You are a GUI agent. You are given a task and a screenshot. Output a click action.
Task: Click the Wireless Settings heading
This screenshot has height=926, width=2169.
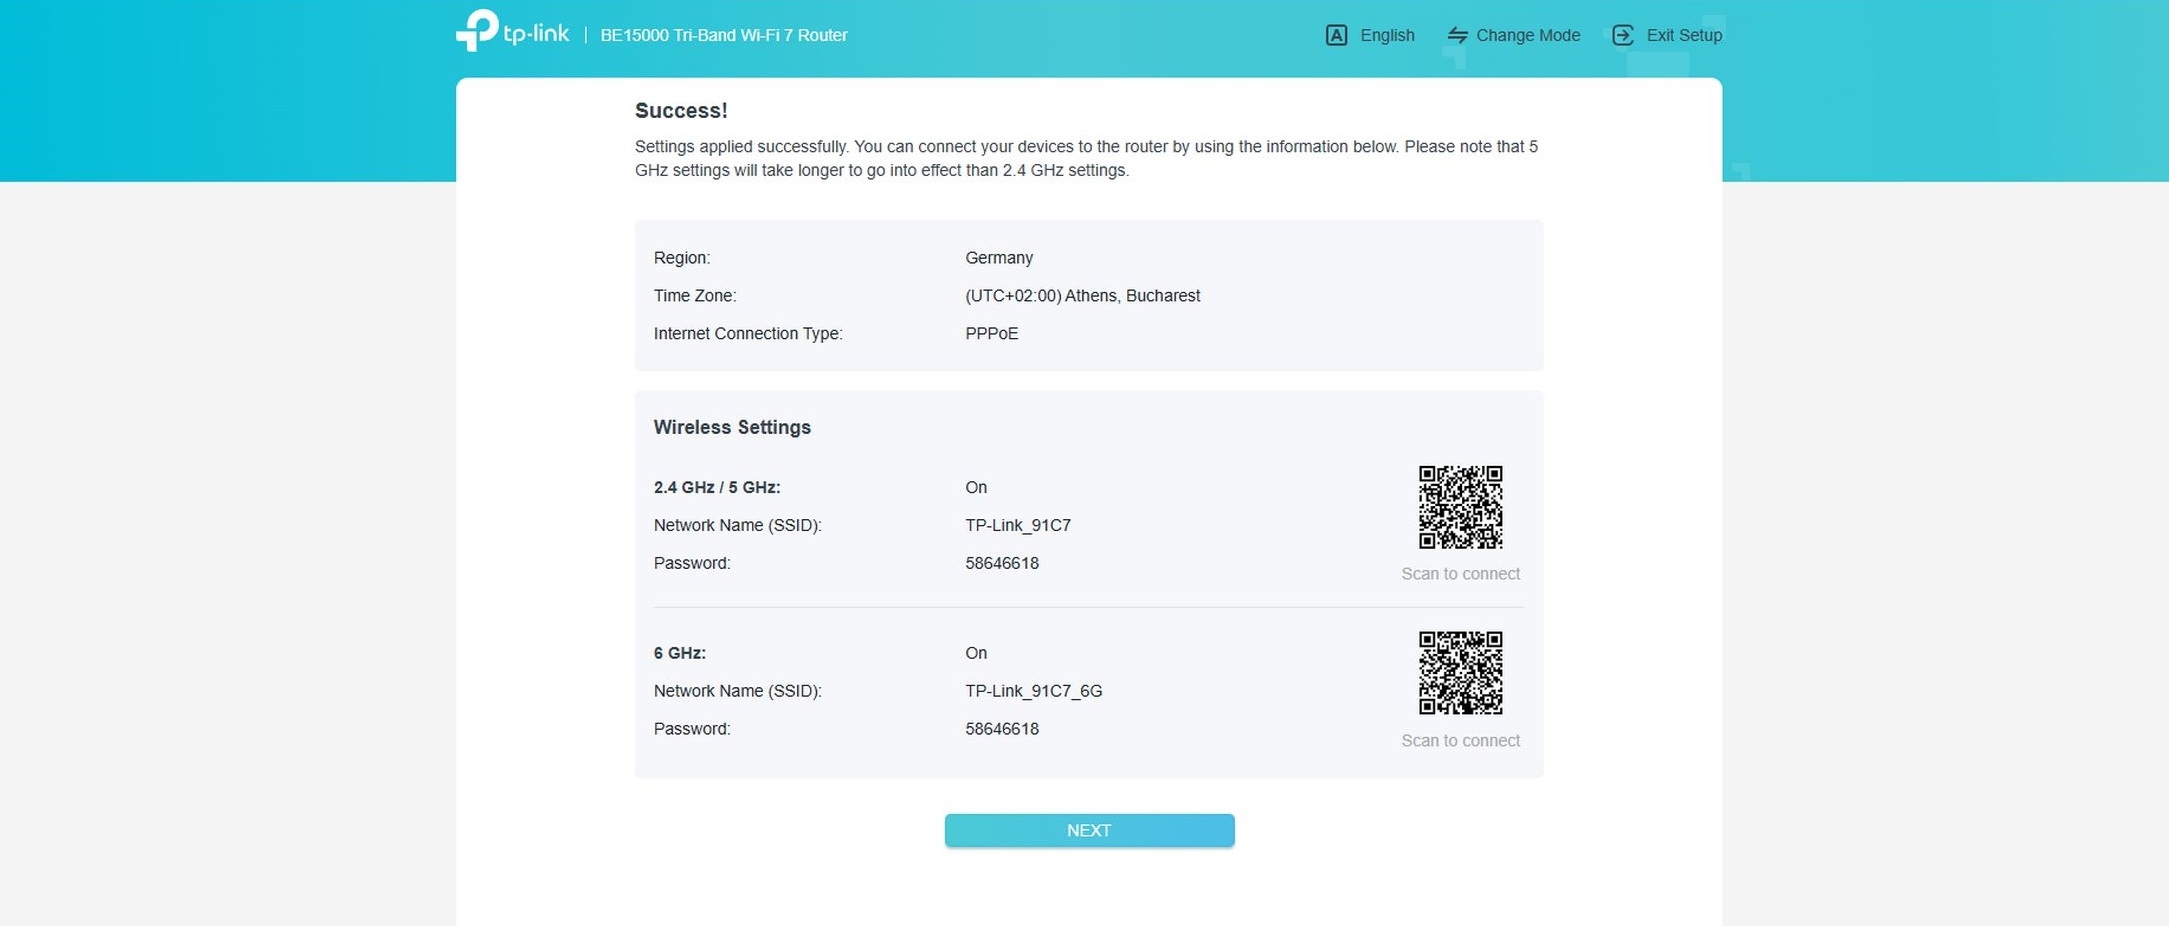pos(732,428)
